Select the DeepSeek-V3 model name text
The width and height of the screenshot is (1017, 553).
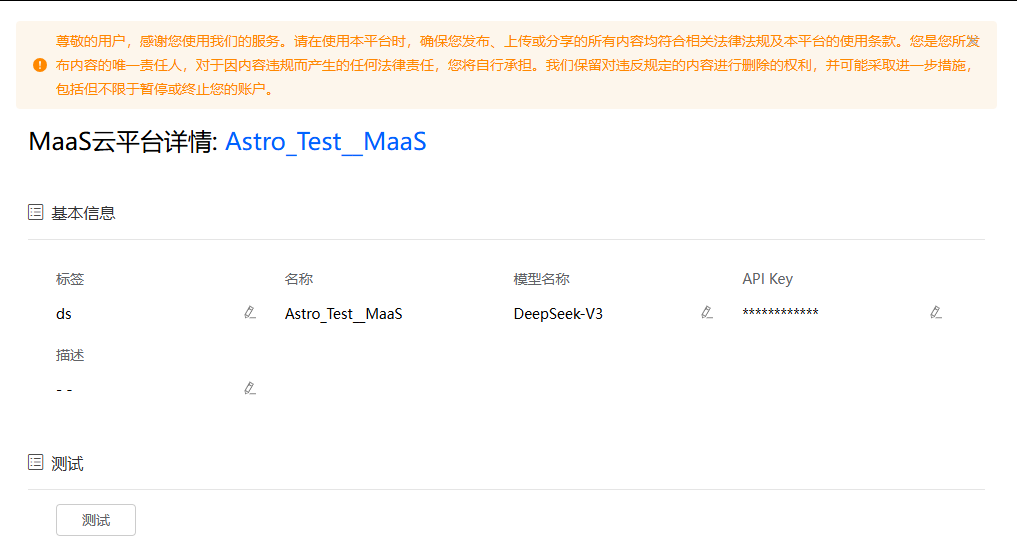[558, 314]
